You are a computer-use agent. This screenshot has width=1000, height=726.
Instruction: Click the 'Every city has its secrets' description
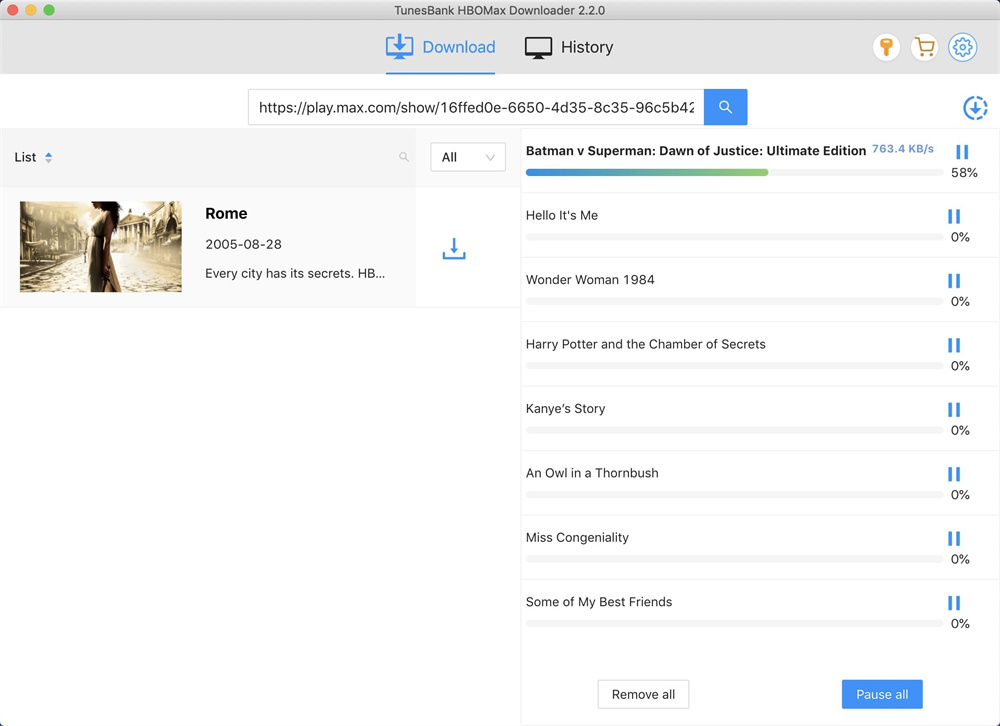pos(295,274)
